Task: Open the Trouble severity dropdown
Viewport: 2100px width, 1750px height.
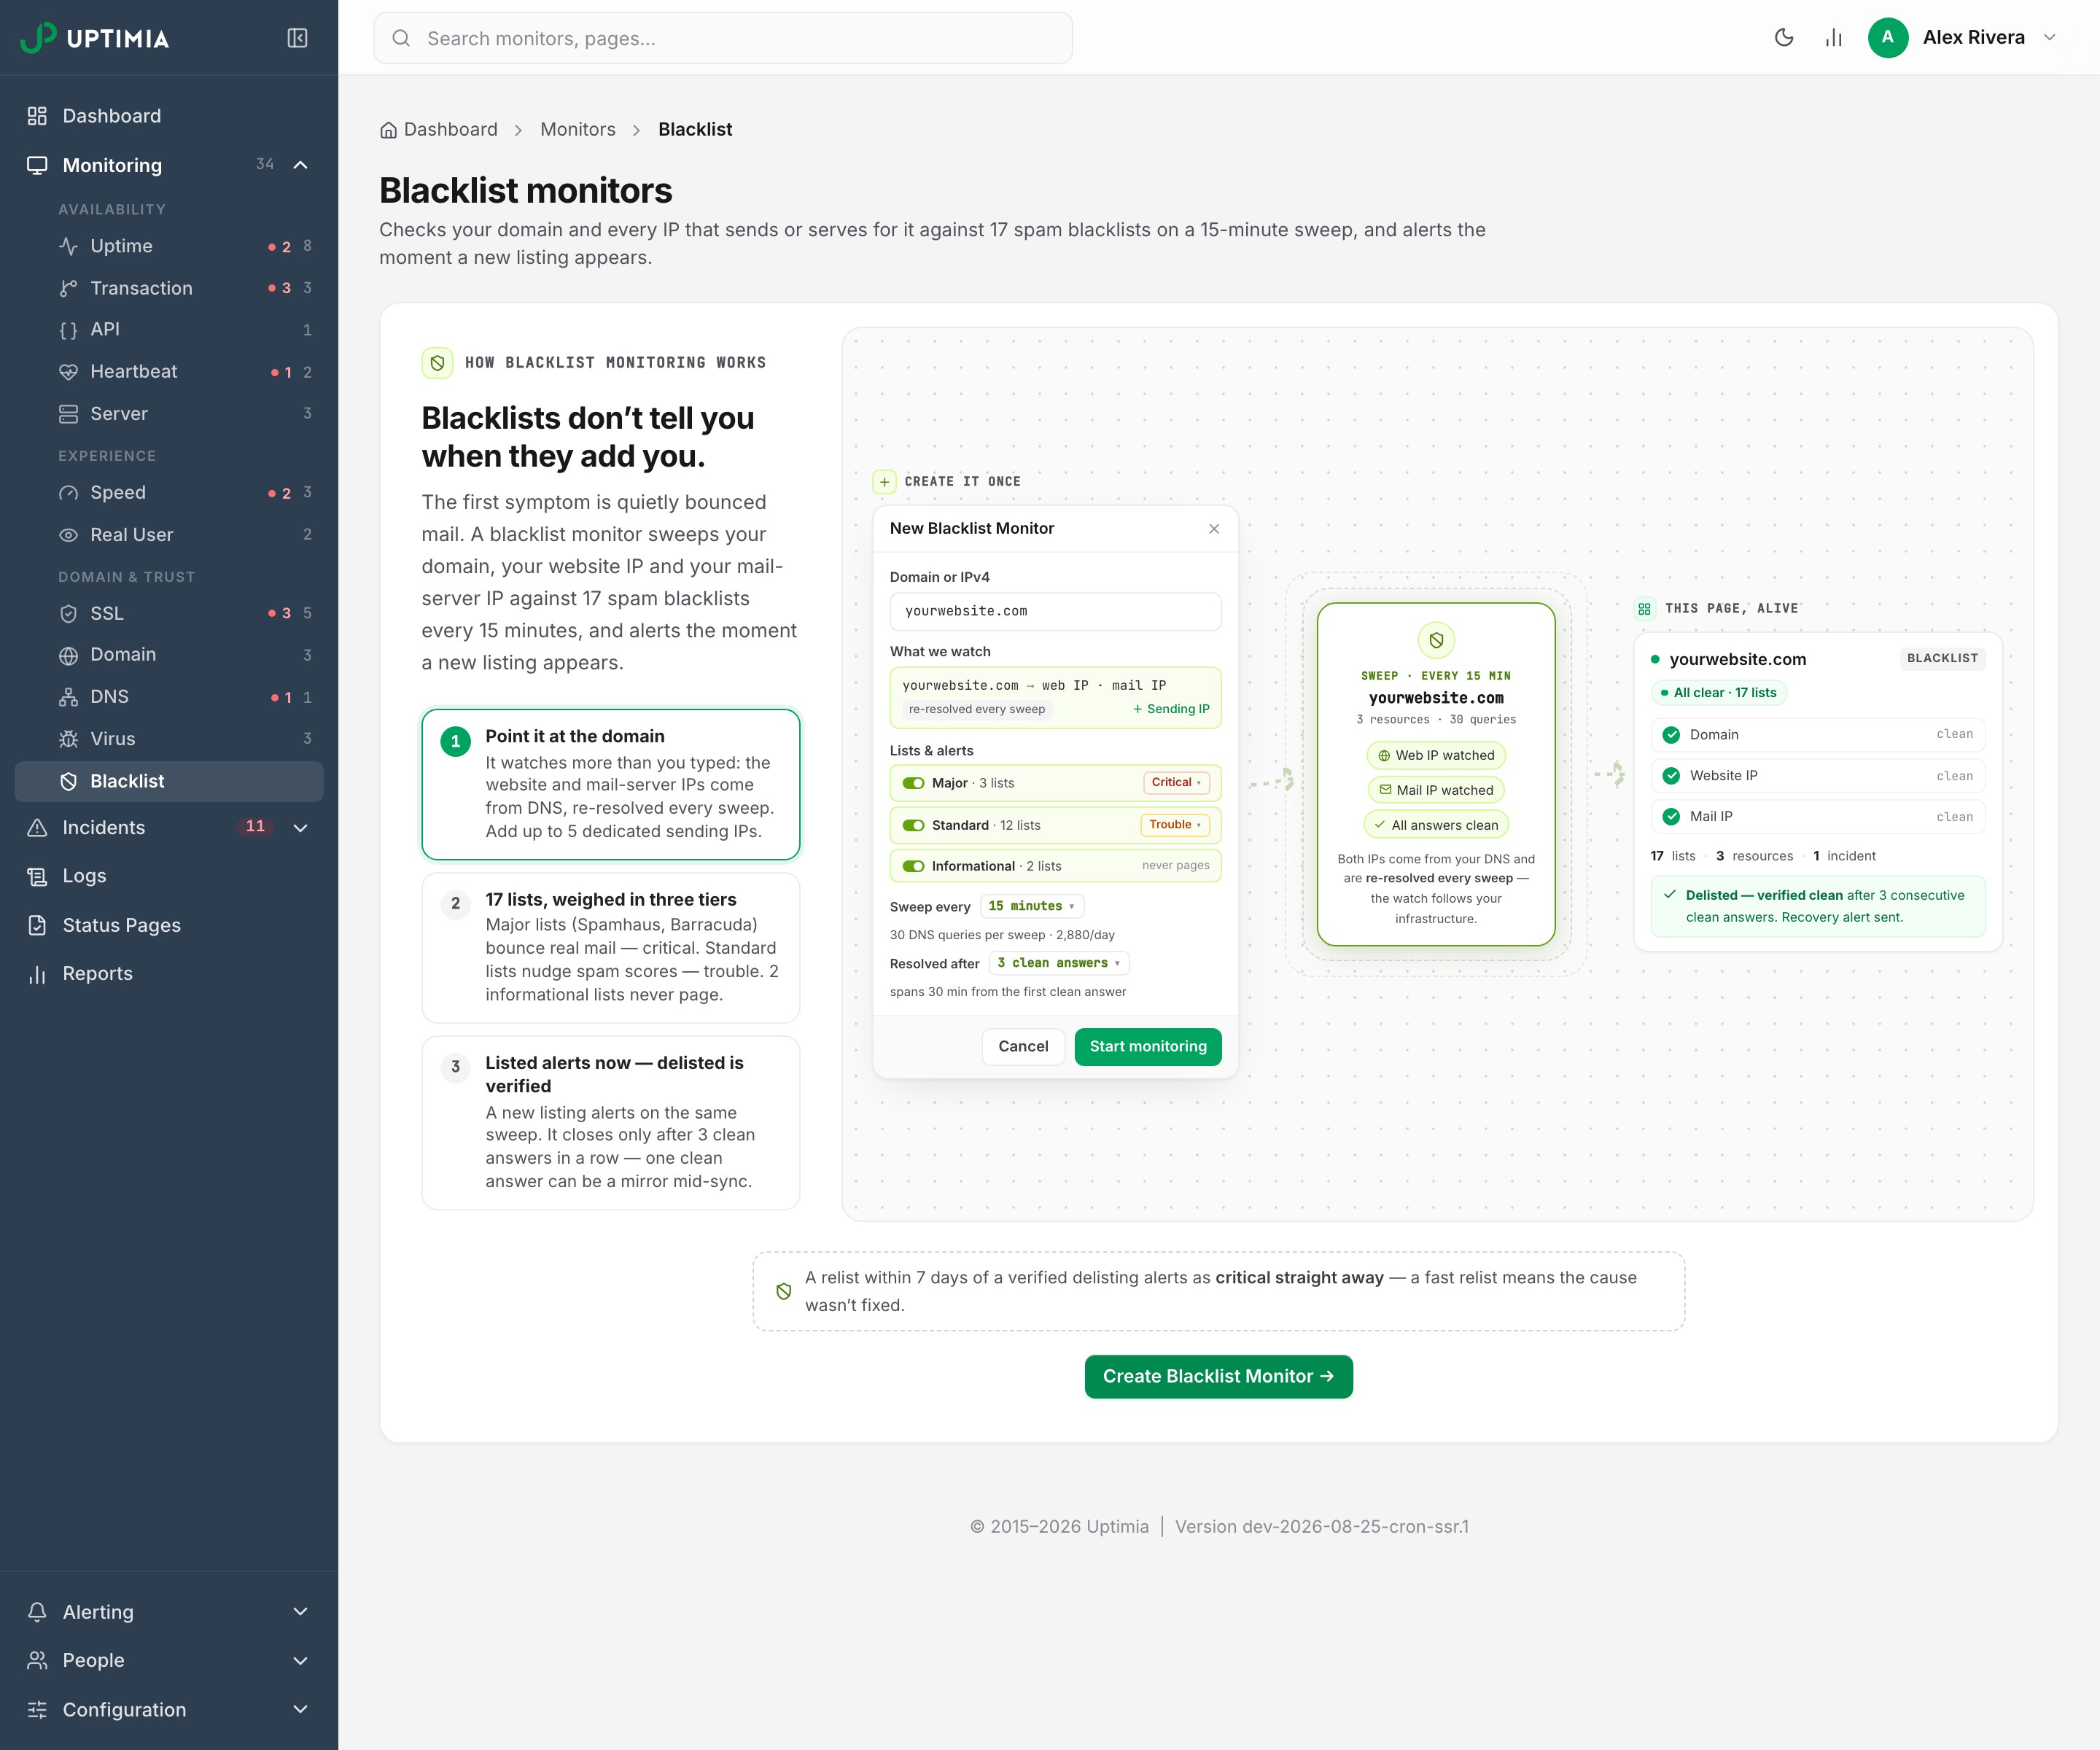Action: click(1175, 825)
